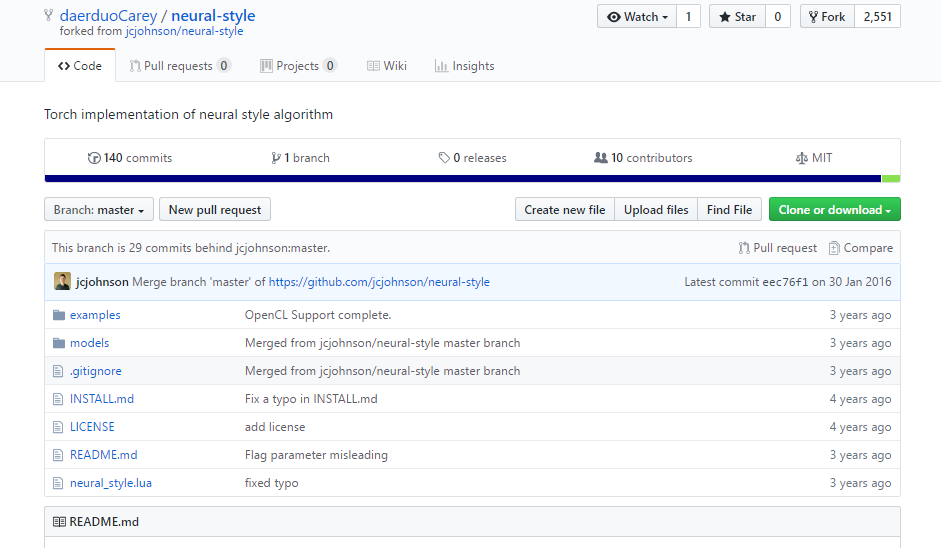
Task: Open daerduoCarey profile link
Action: [109, 16]
